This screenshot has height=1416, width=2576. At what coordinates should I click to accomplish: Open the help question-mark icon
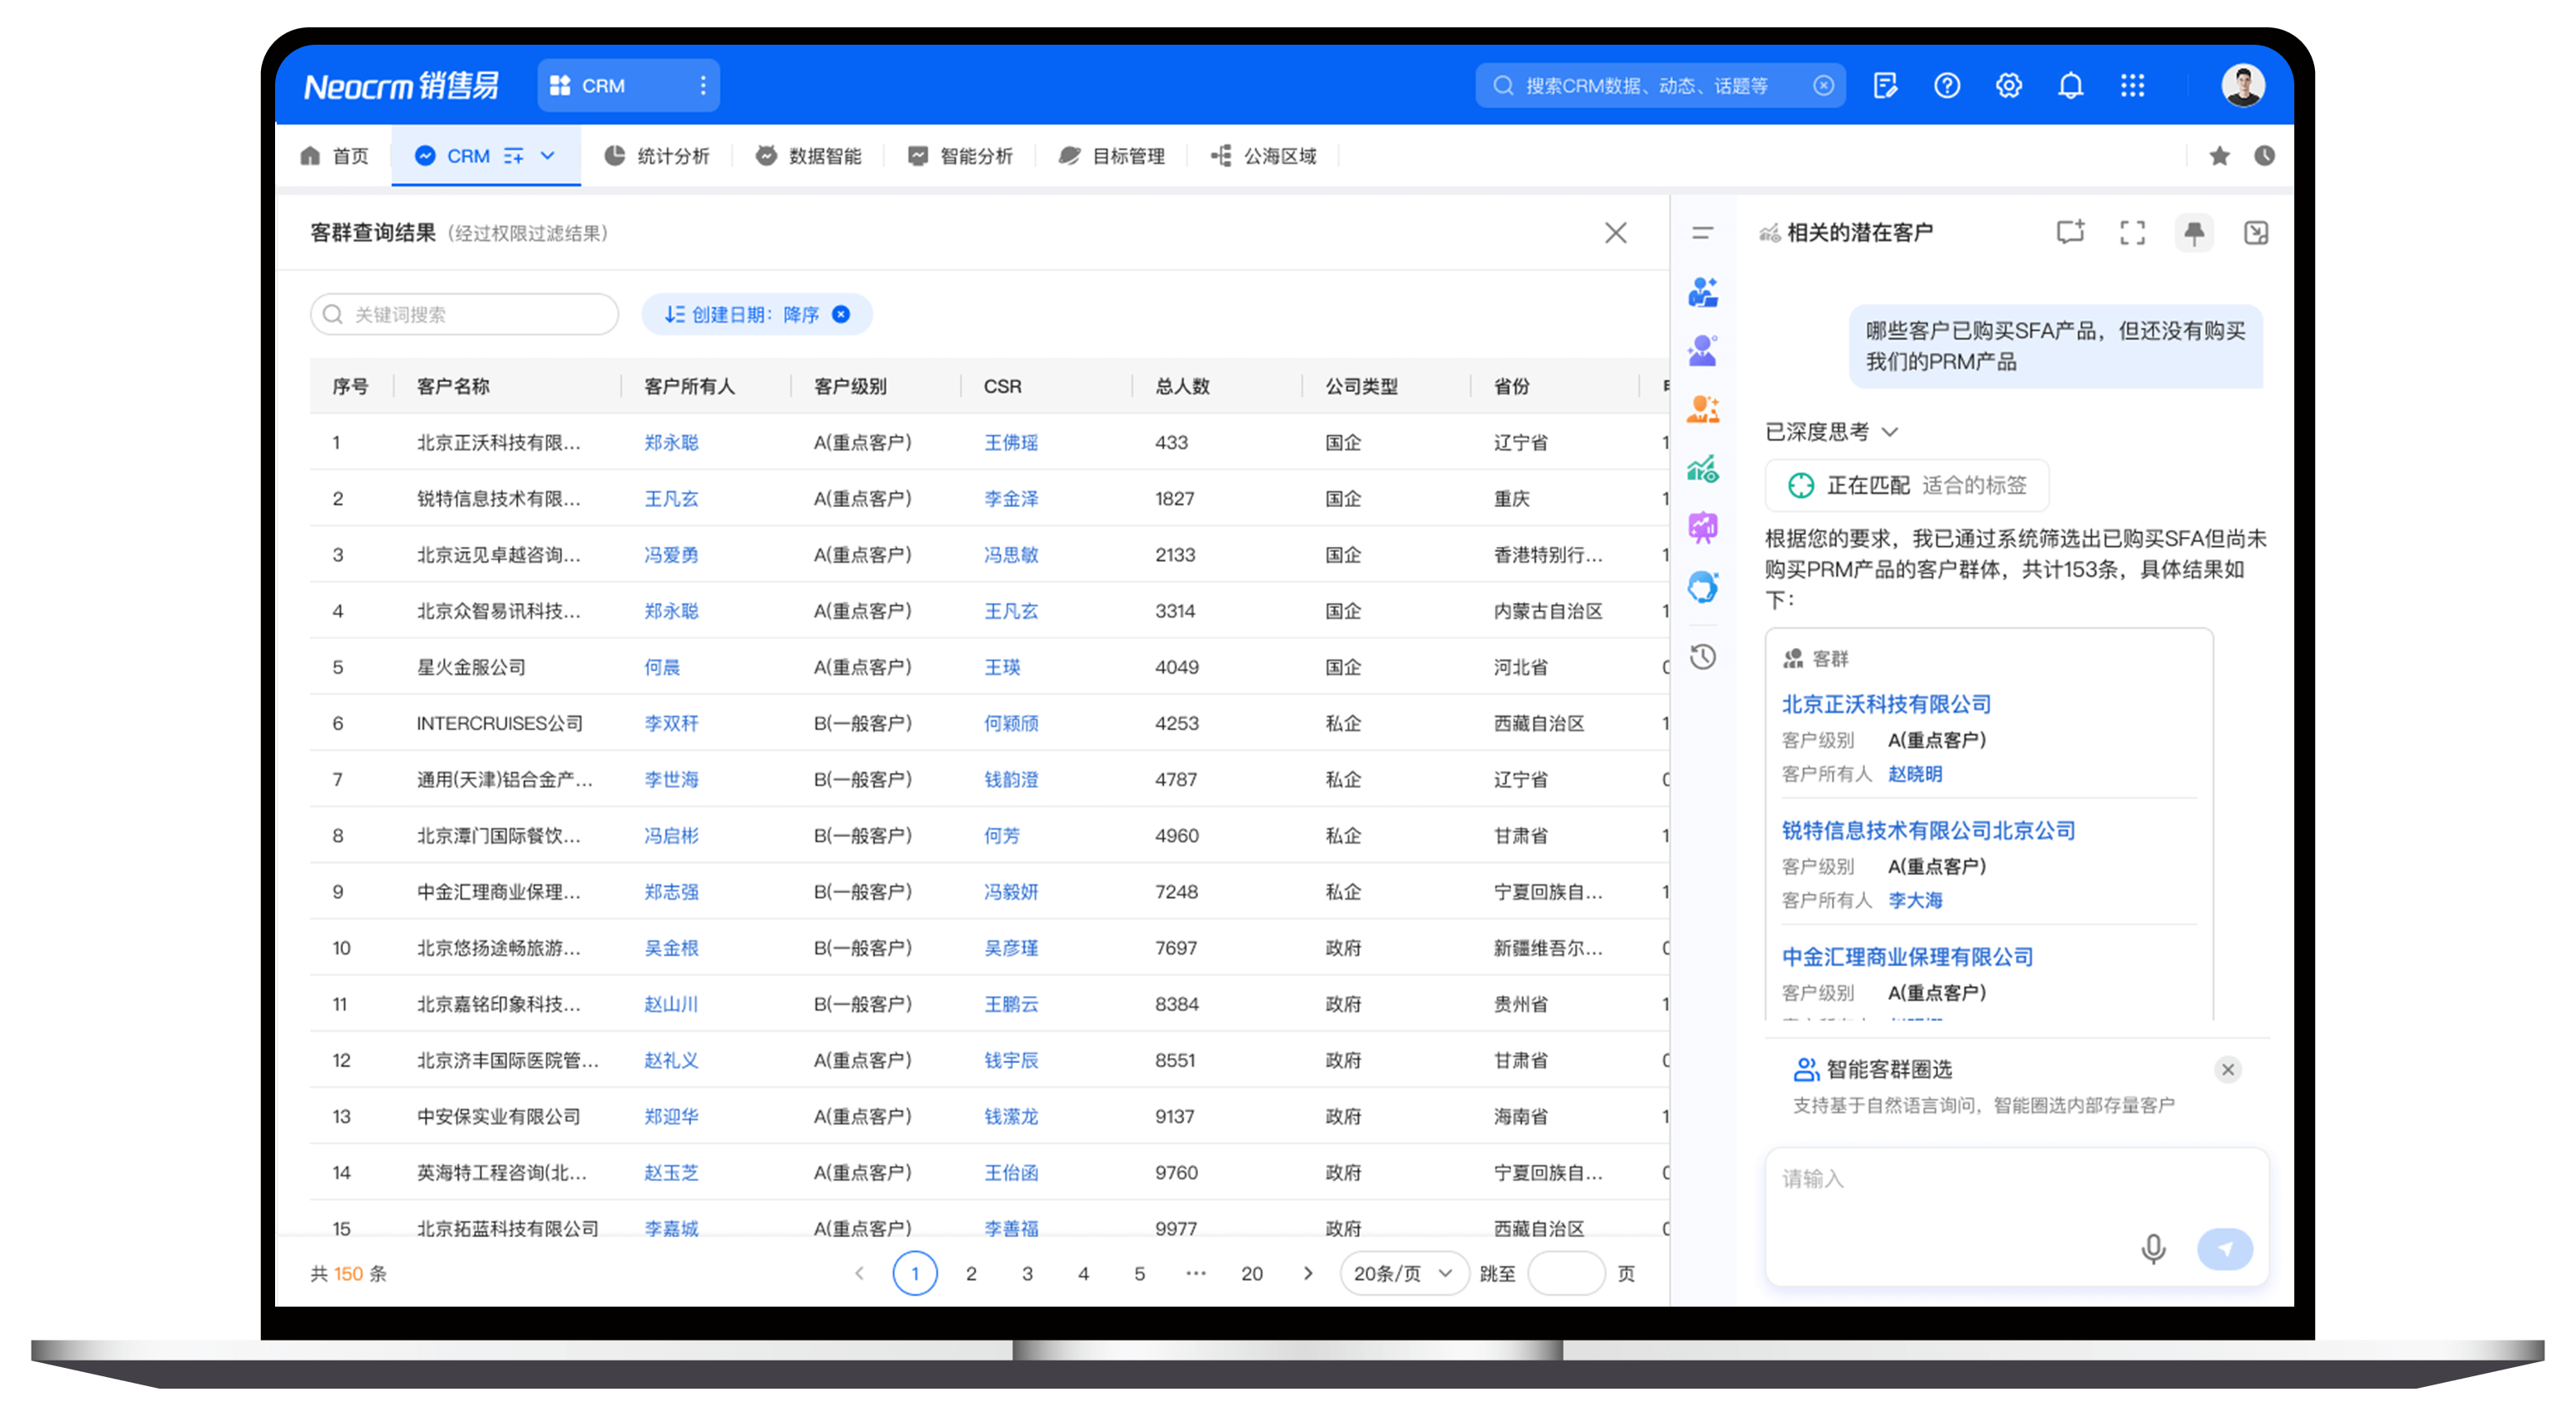[x=1947, y=86]
